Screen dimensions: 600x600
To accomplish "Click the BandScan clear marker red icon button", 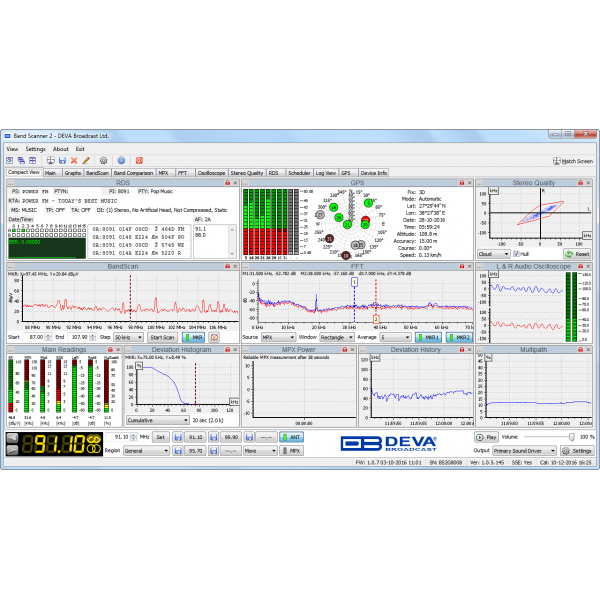I will (214, 338).
